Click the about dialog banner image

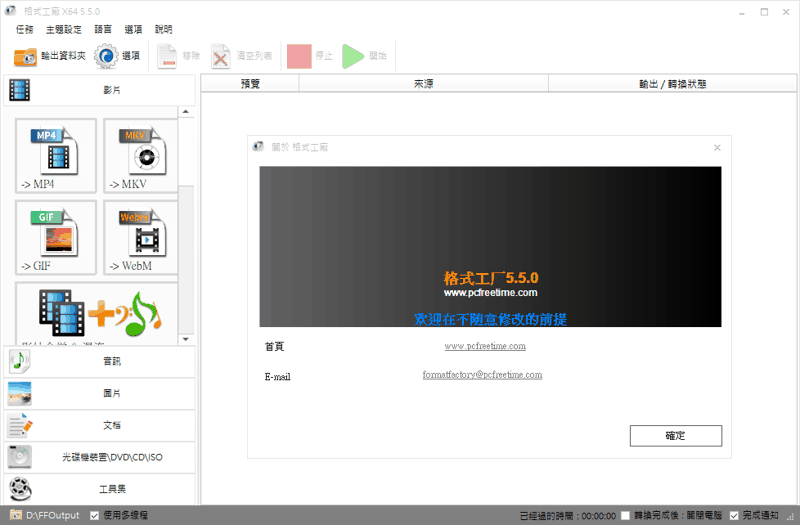click(x=490, y=246)
